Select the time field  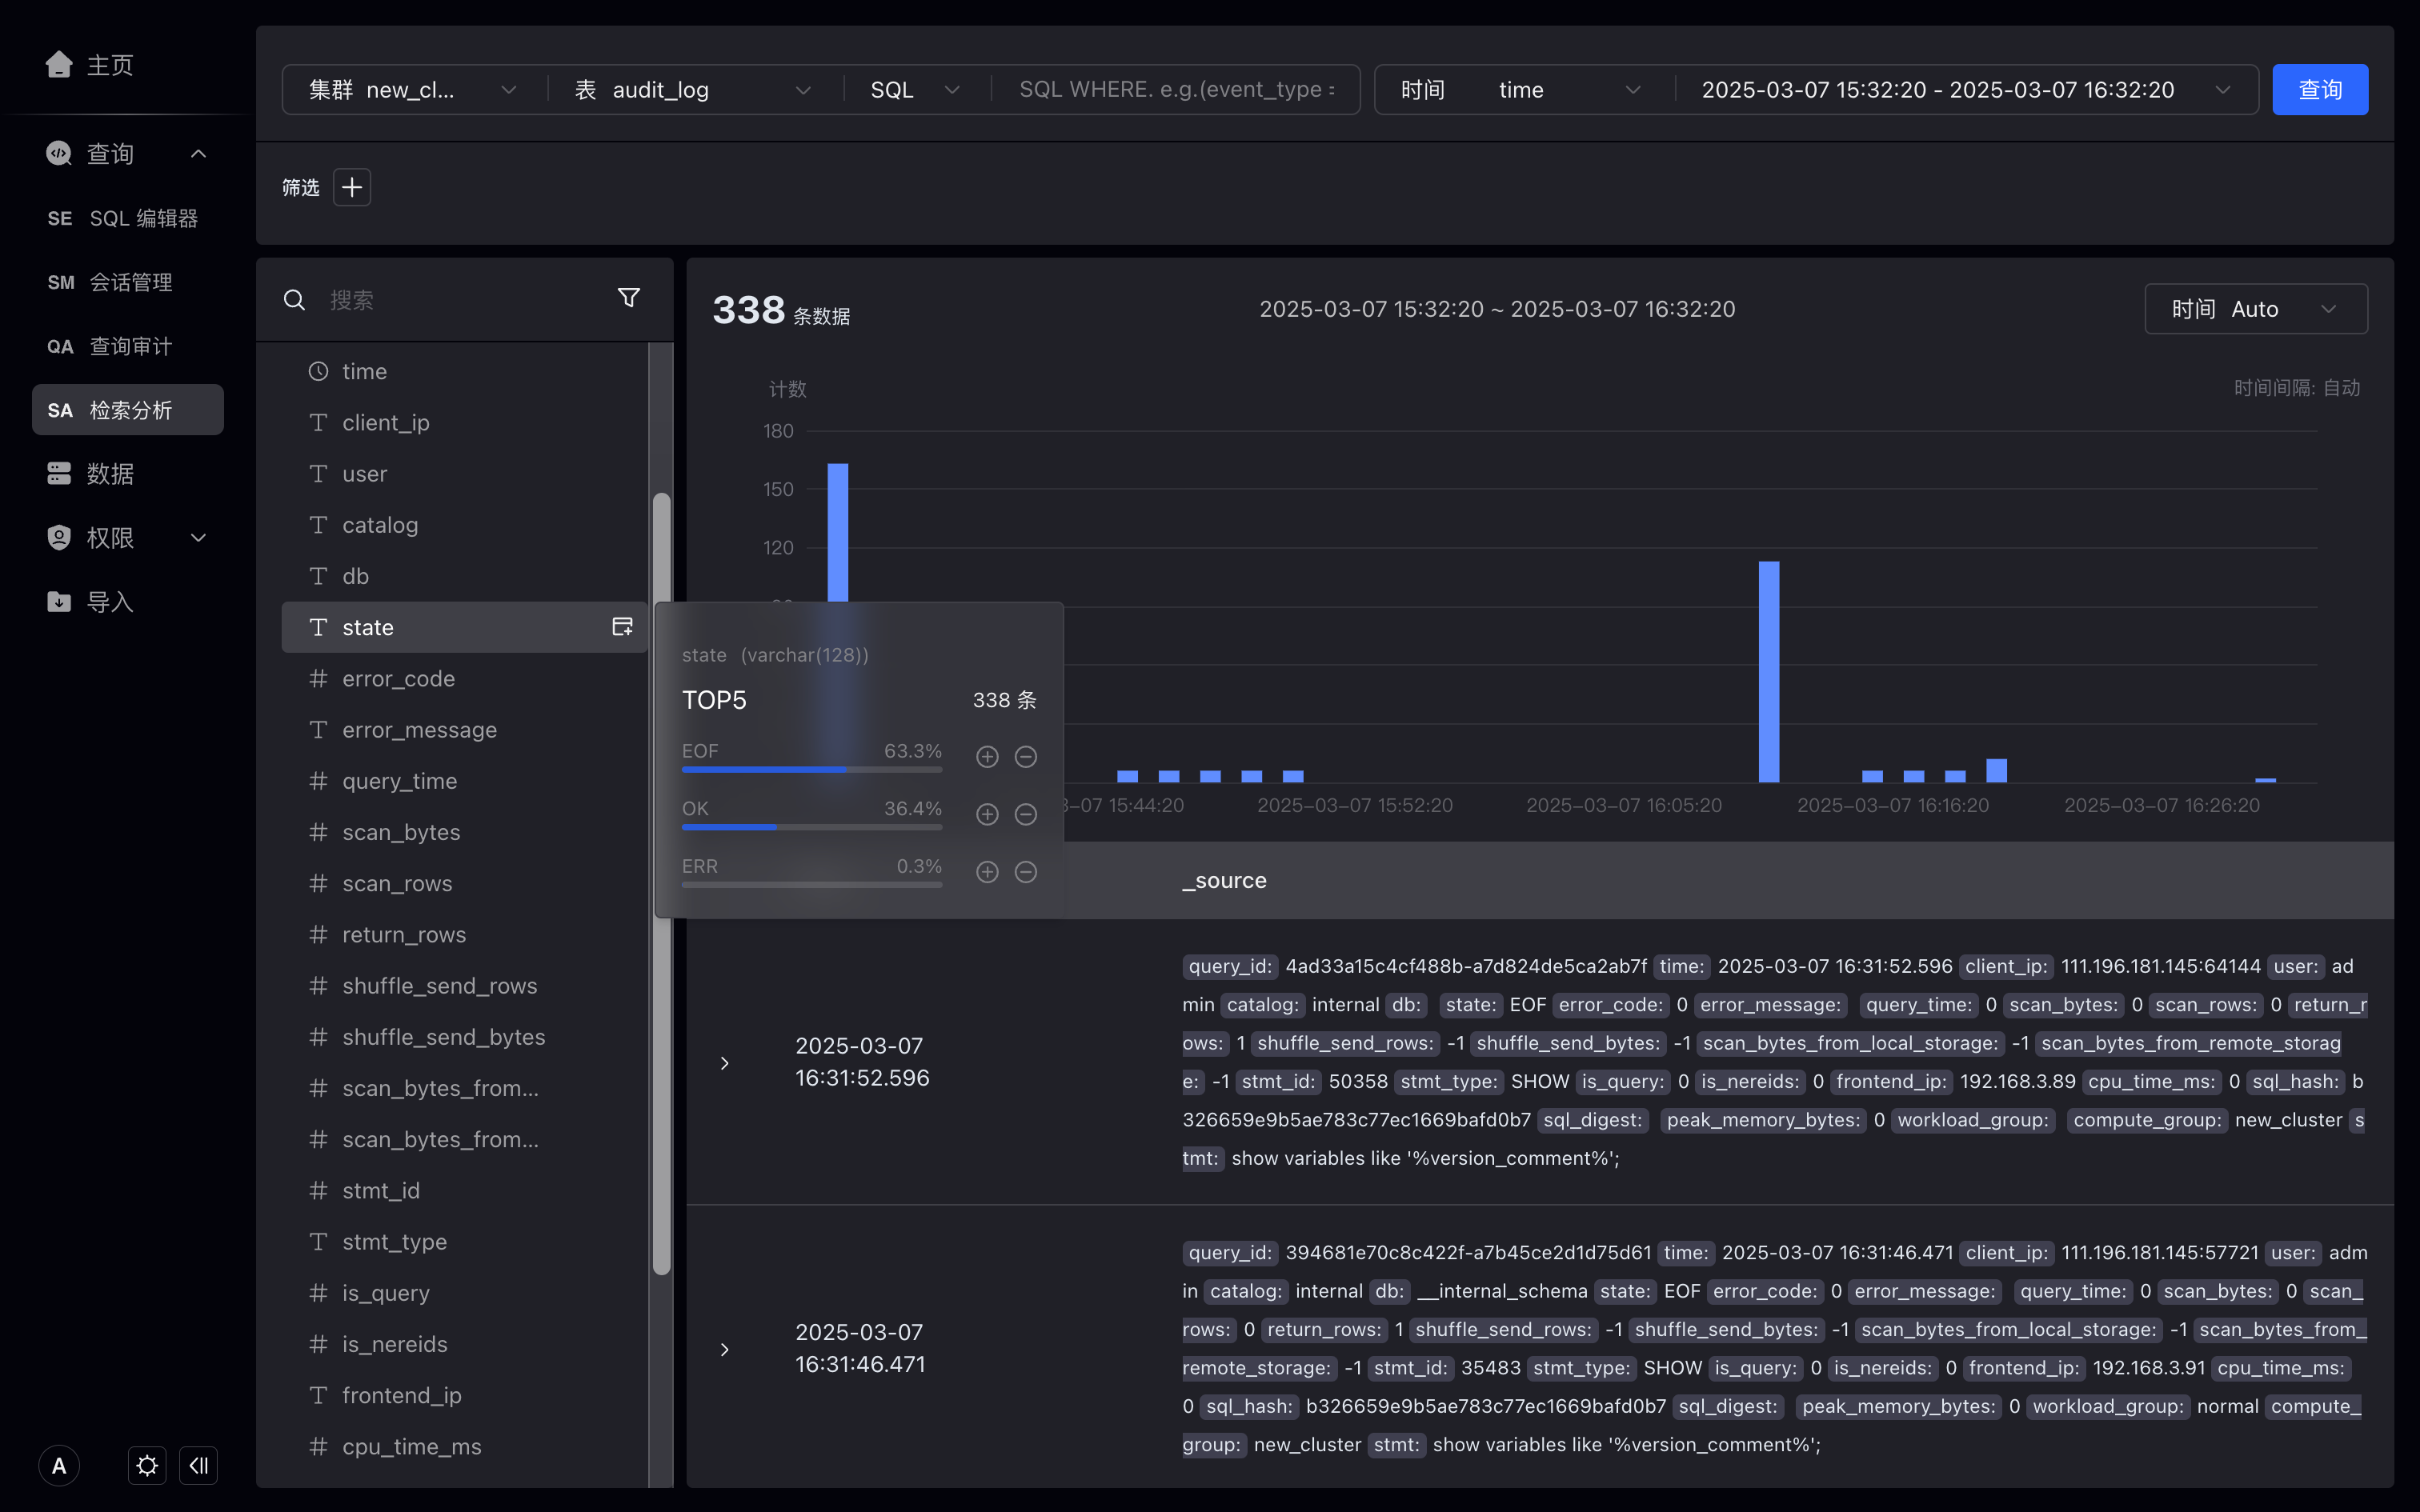coord(465,371)
